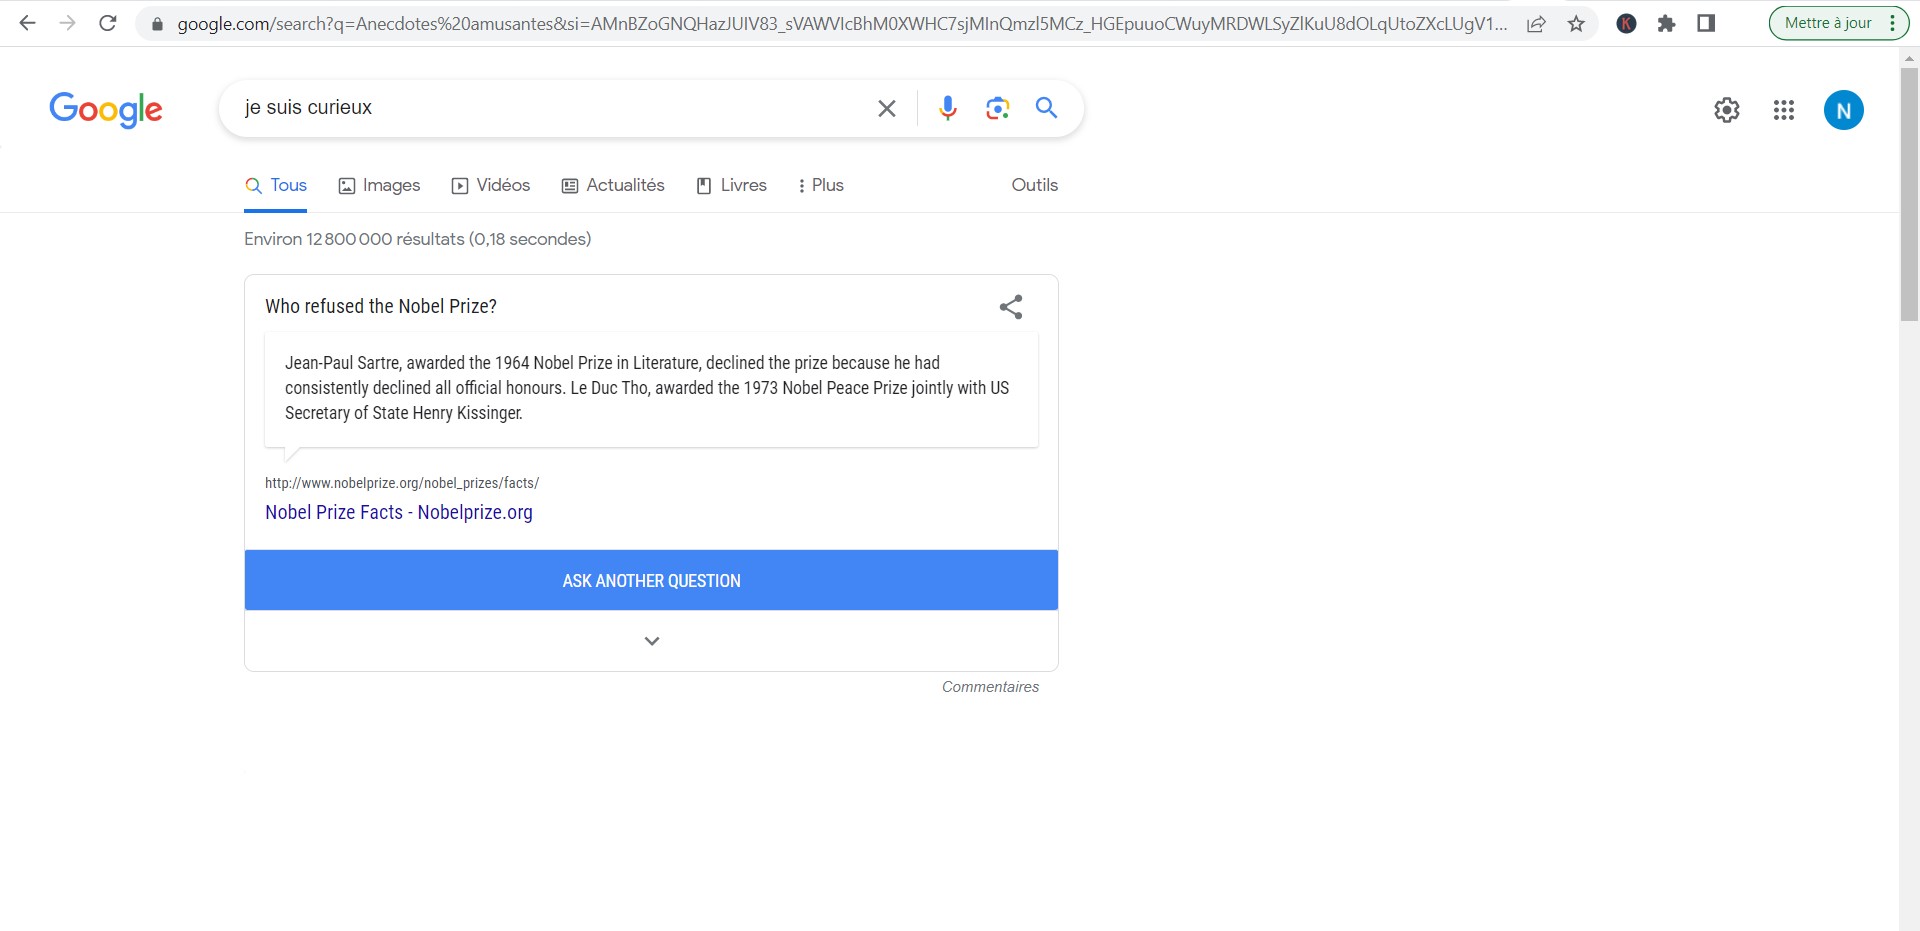The image size is (1920, 931).
Task: Switch to the Images tab
Action: [x=379, y=186]
